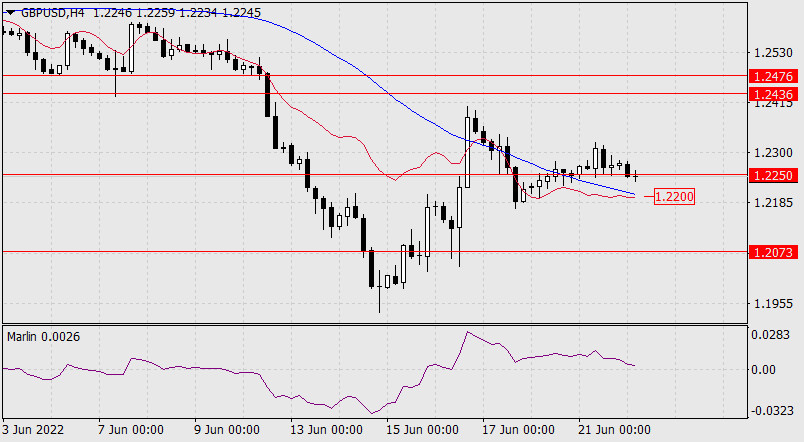
Task: Click the 7 Jun 00:00 time label
Action: (131, 430)
